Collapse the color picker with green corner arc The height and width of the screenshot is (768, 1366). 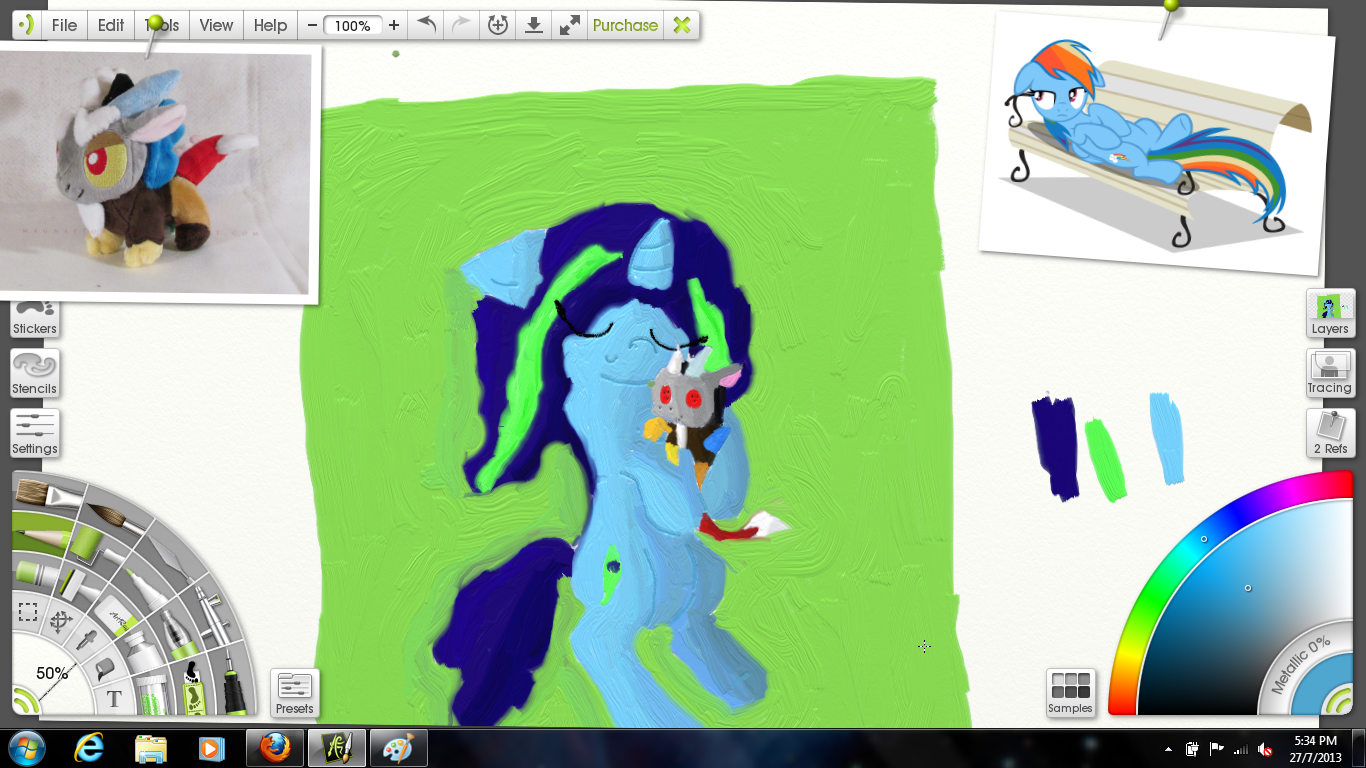(x=1336, y=699)
